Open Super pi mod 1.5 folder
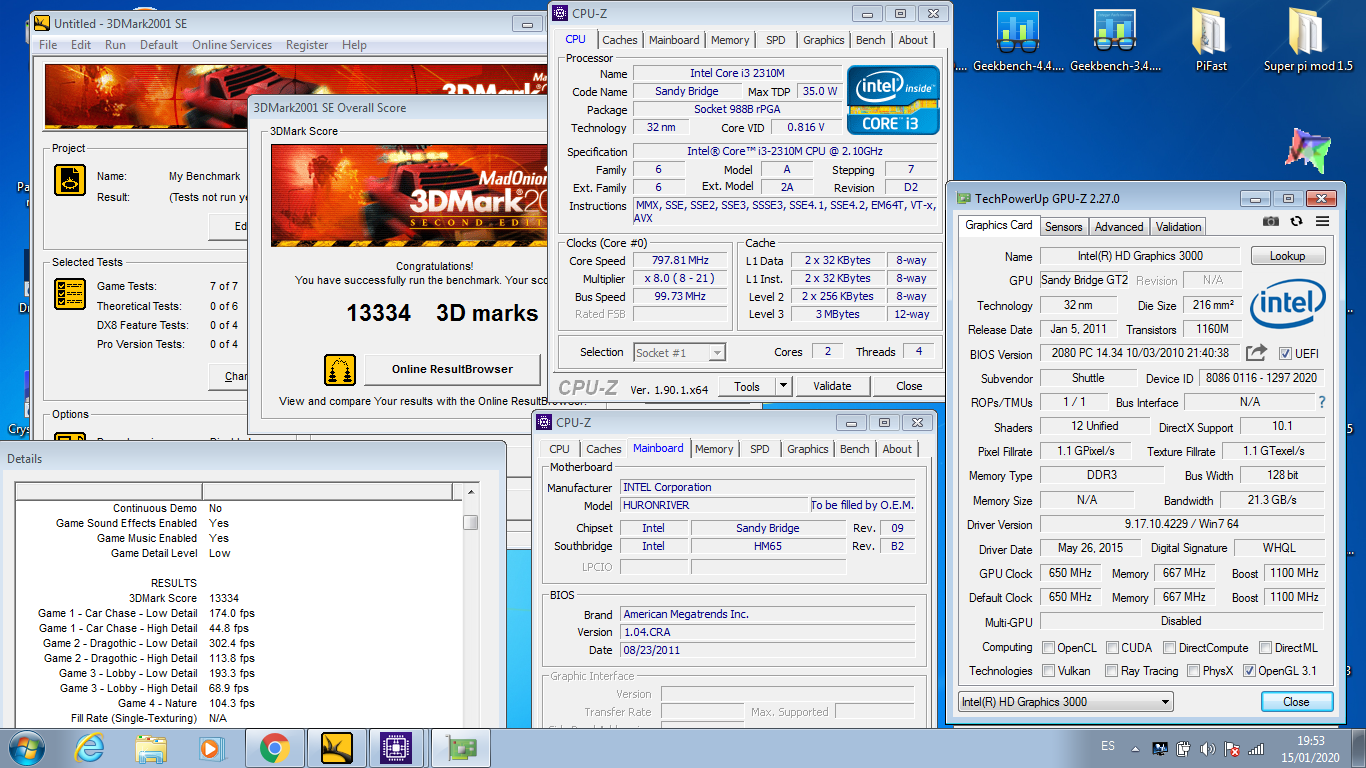 tap(1308, 42)
